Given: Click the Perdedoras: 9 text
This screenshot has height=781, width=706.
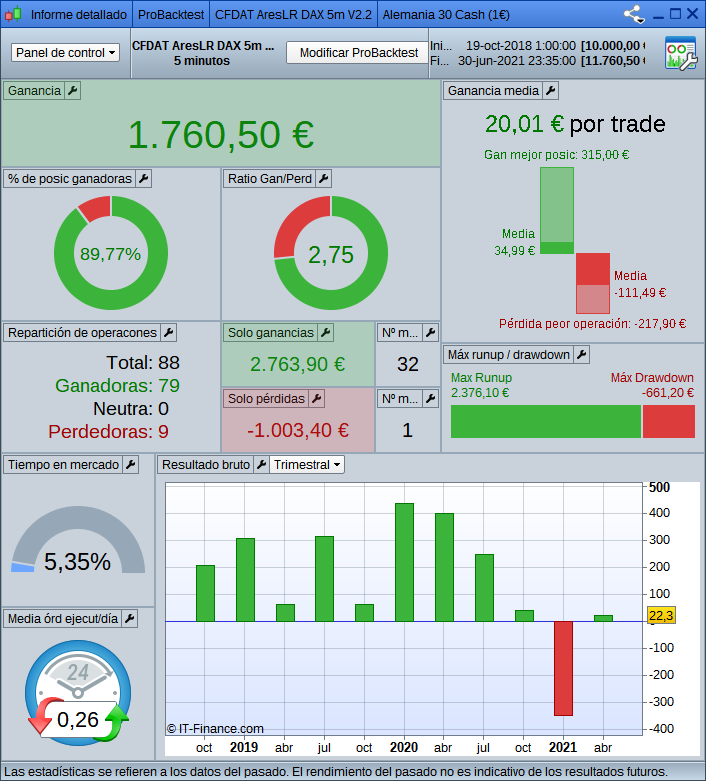Looking at the screenshot, I should click(109, 431).
